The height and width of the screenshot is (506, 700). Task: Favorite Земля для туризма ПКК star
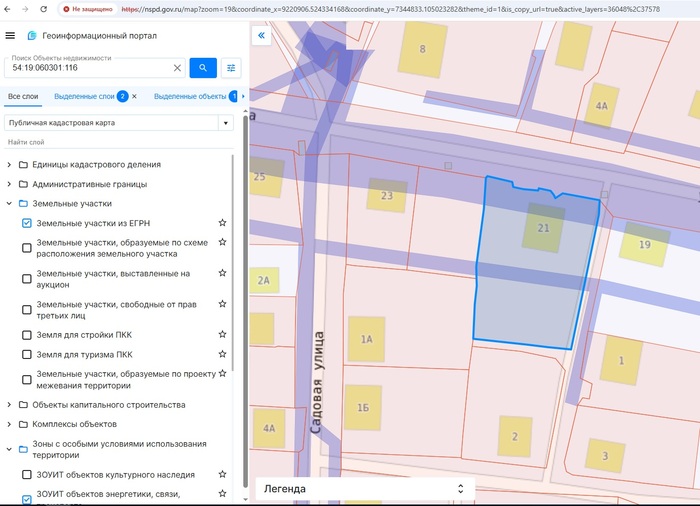(222, 354)
